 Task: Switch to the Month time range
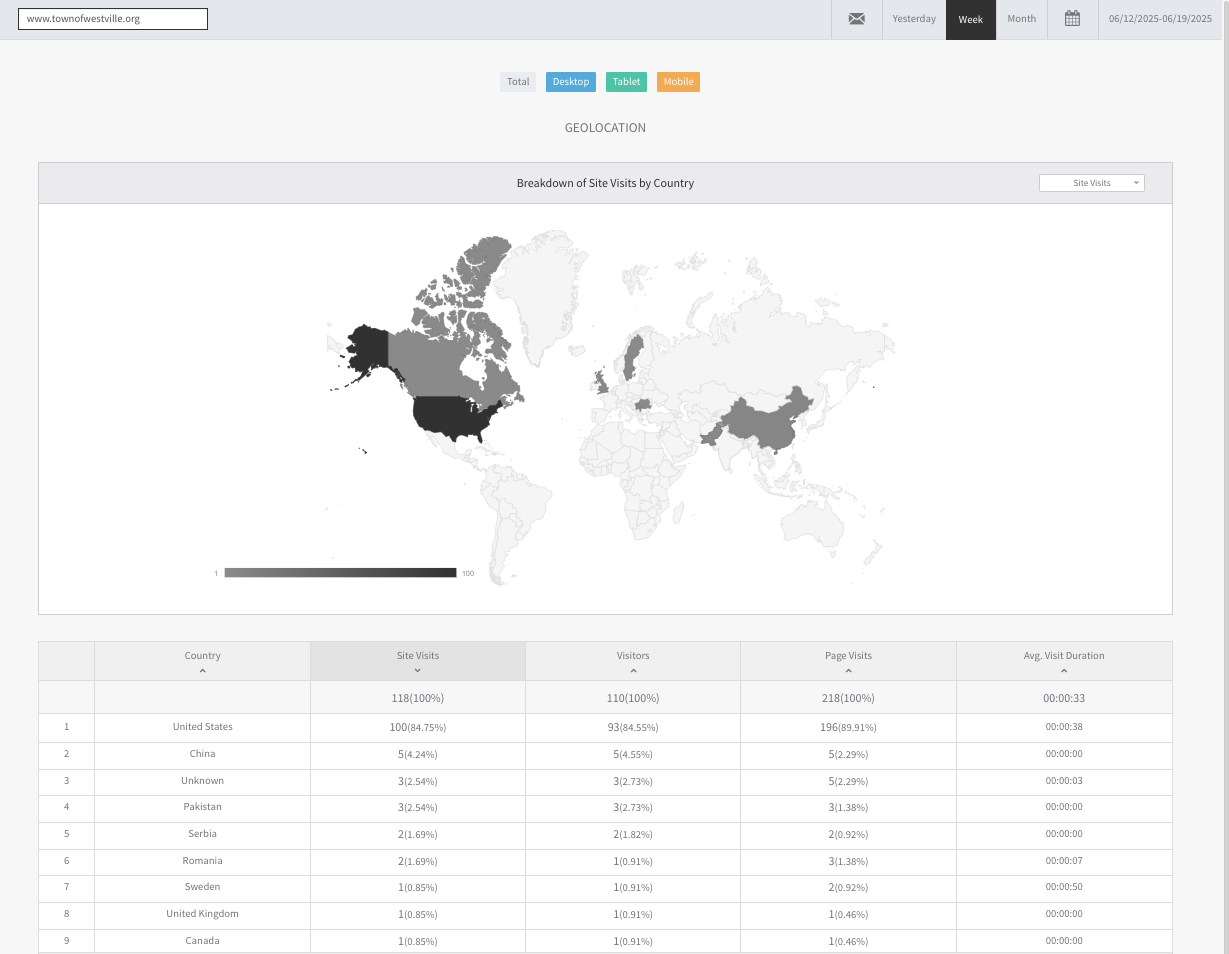1021,19
